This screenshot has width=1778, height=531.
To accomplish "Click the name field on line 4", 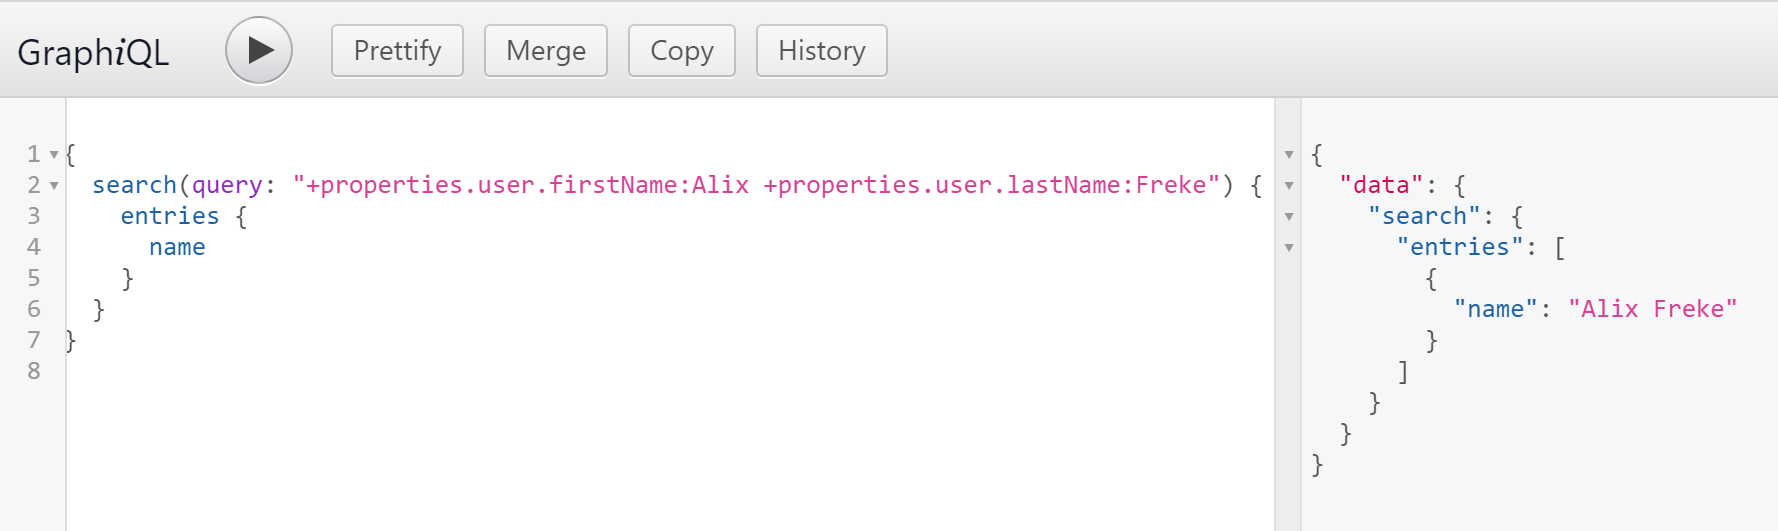I will tap(177, 247).
